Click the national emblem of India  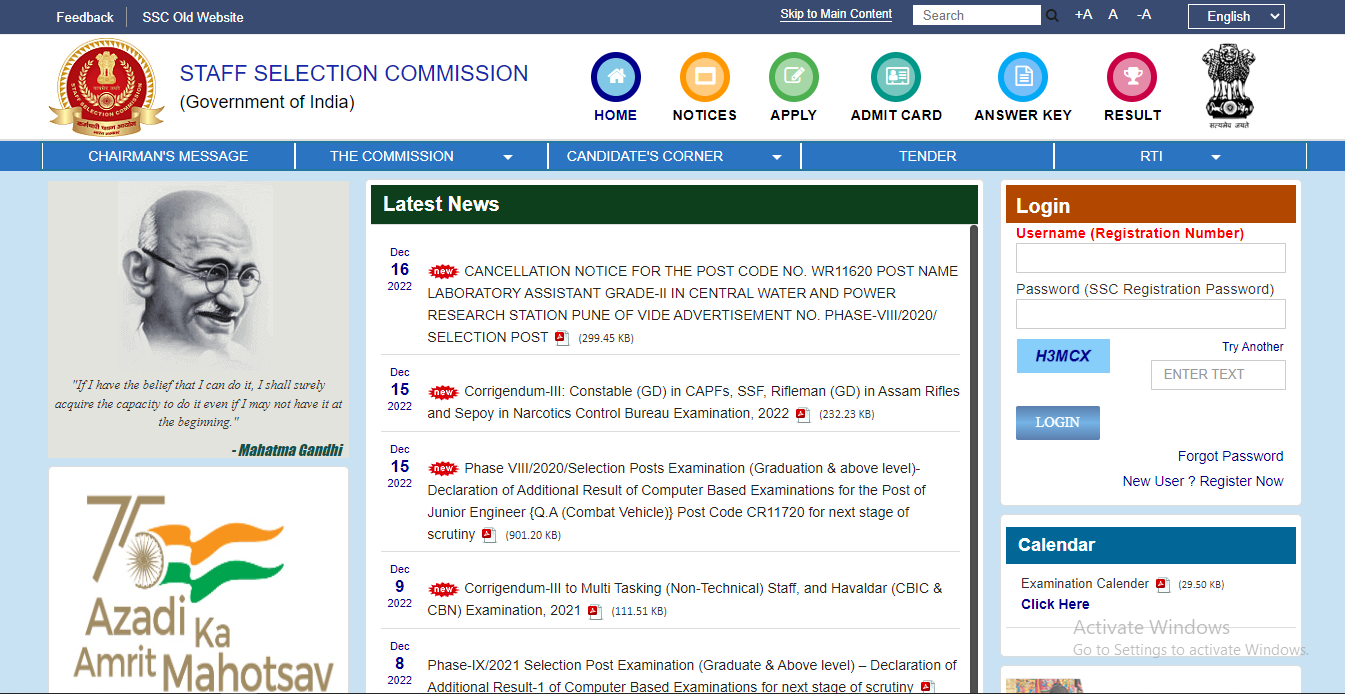point(1227,87)
